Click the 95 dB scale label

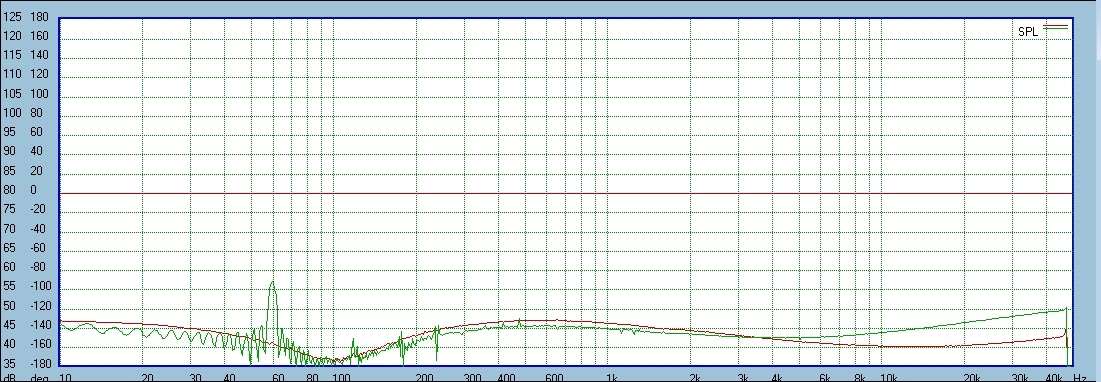(9, 132)
